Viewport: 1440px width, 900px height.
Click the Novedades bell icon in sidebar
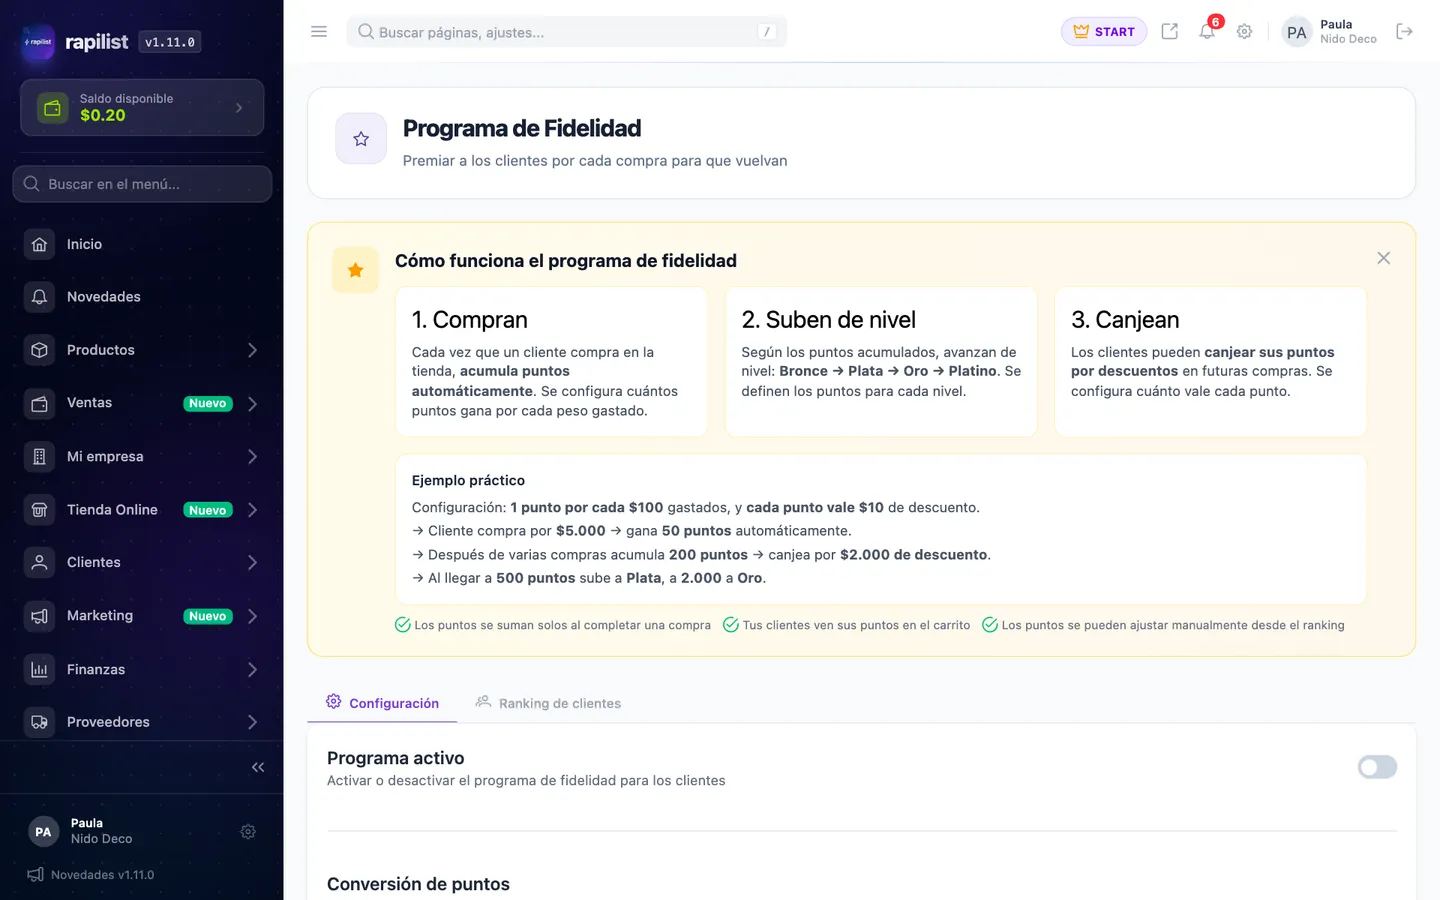[x=39, y=297]
